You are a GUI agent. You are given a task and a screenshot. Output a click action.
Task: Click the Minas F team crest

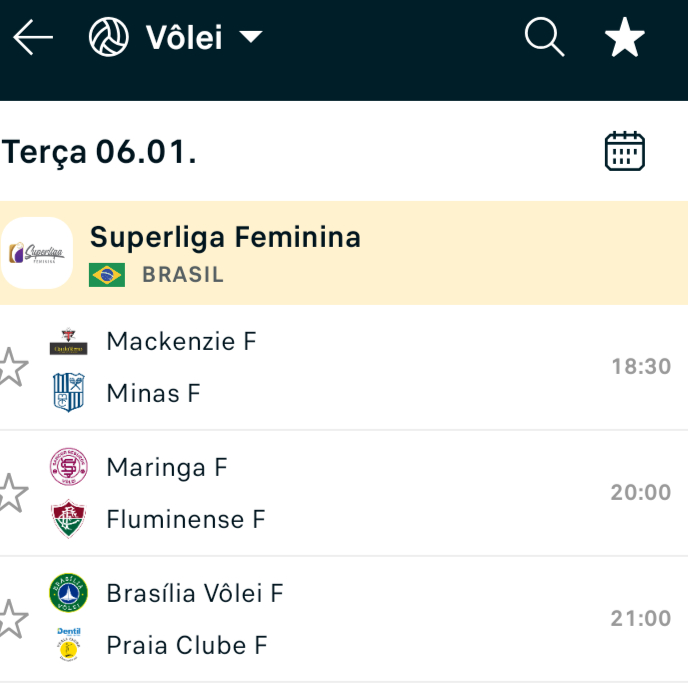tap(68, 392)
